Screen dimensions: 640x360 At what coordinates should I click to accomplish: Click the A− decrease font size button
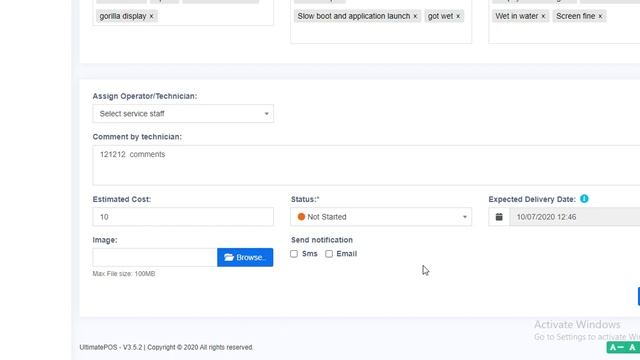coord(617,347)
